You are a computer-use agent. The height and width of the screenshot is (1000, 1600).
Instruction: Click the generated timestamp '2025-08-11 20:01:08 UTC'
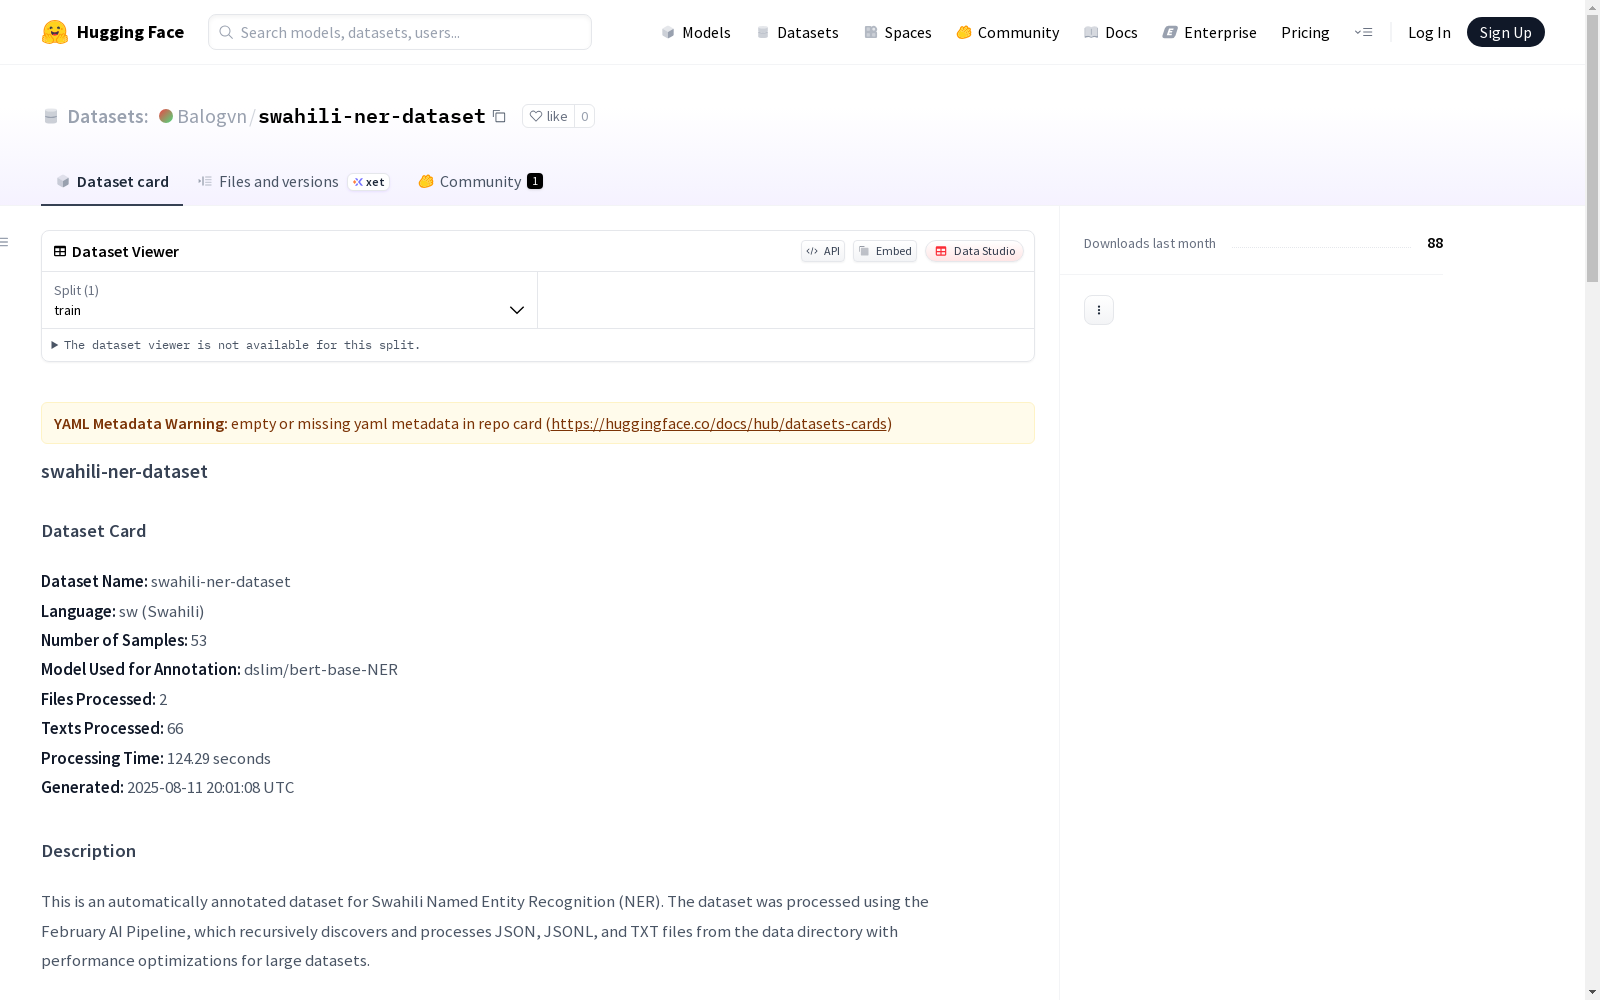[x=211, y=787]
